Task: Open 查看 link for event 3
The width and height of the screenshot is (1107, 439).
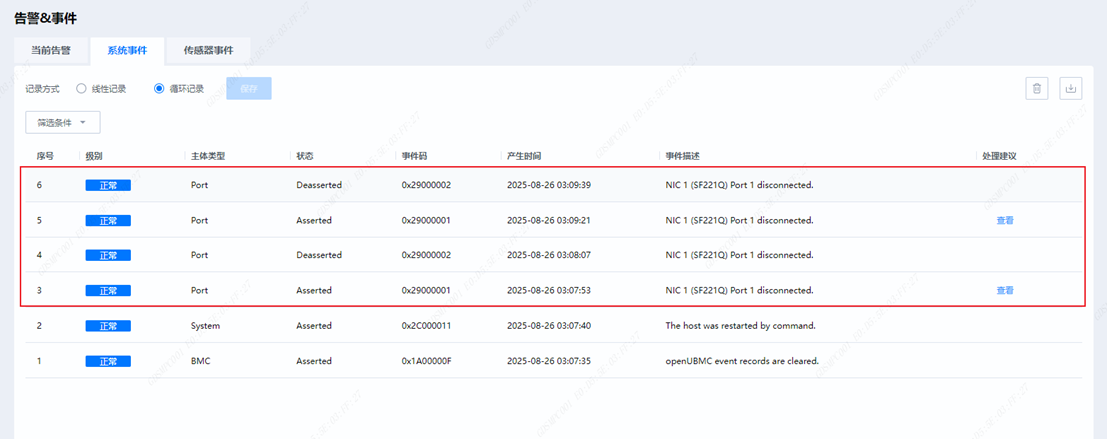Action: point(1004,290)
